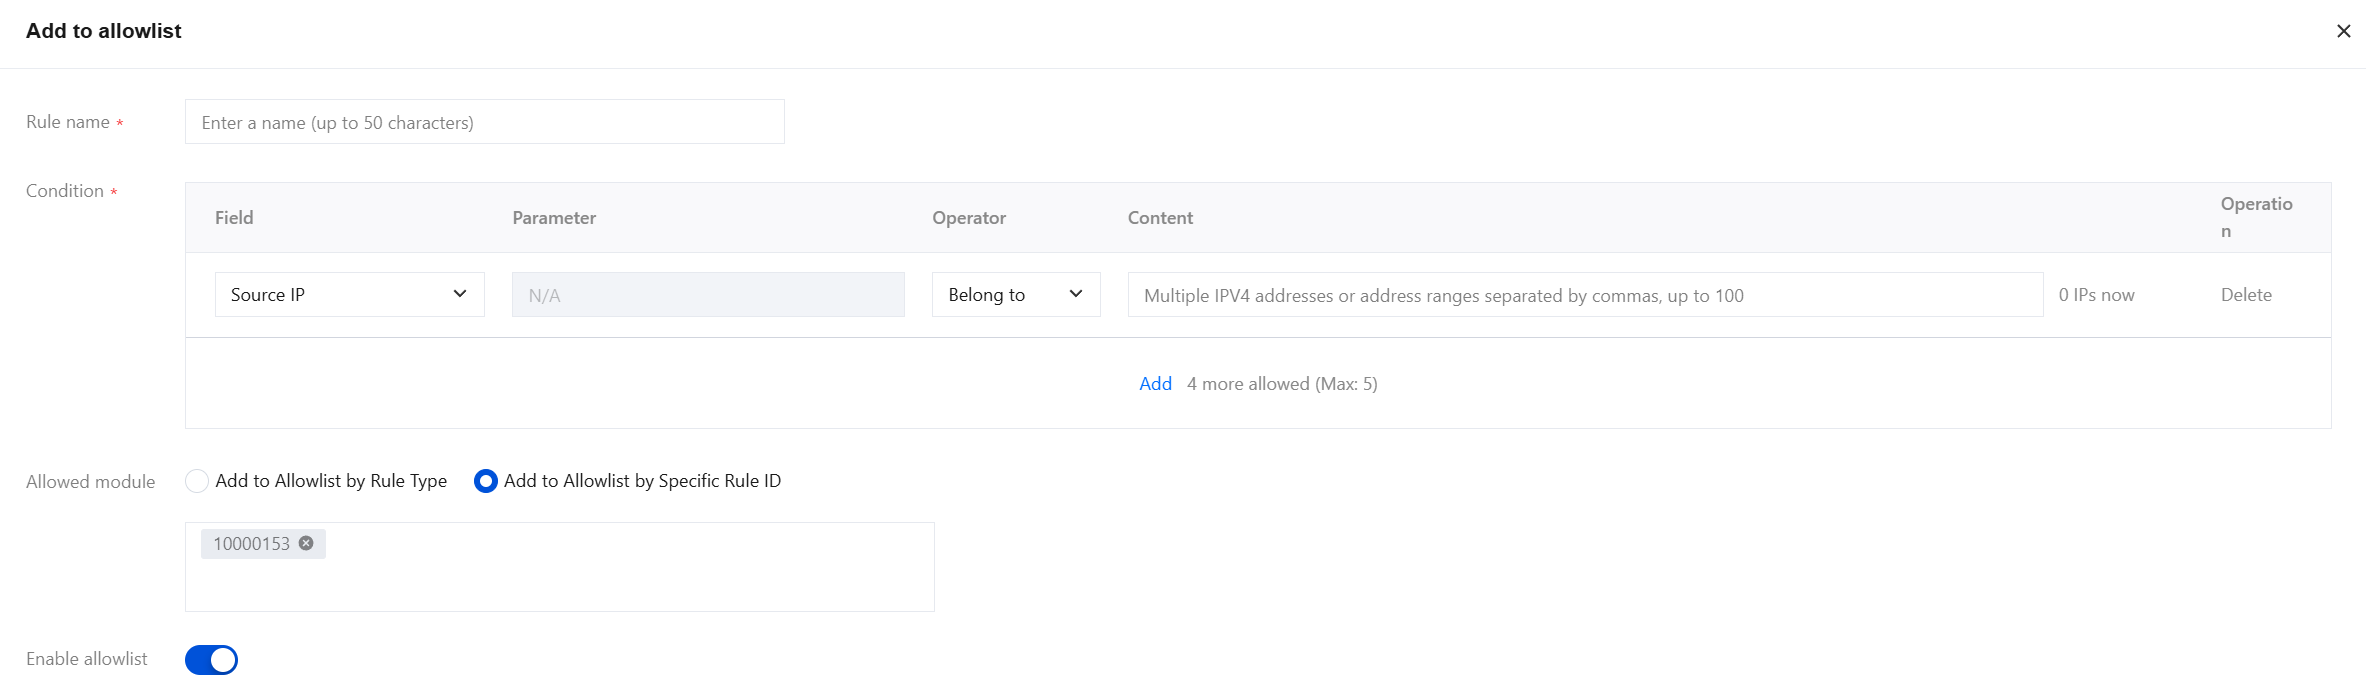
Task: Click the Operator column header
Action: 969,218
